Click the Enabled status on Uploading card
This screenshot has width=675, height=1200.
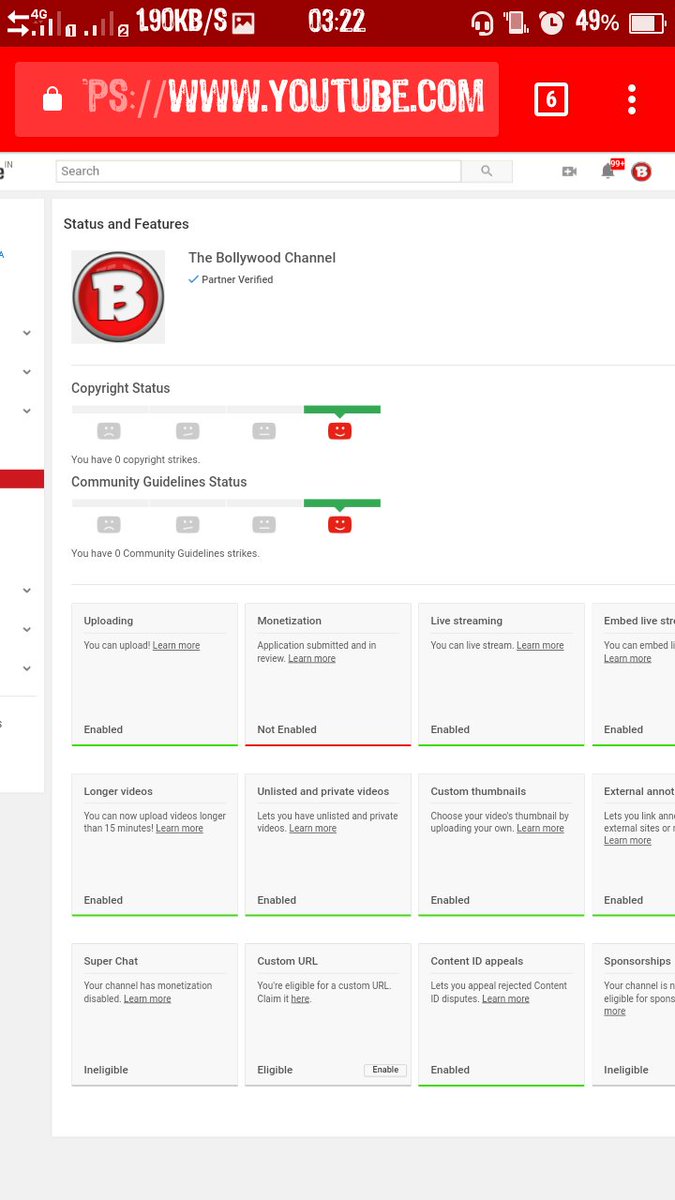pos(103,730)
